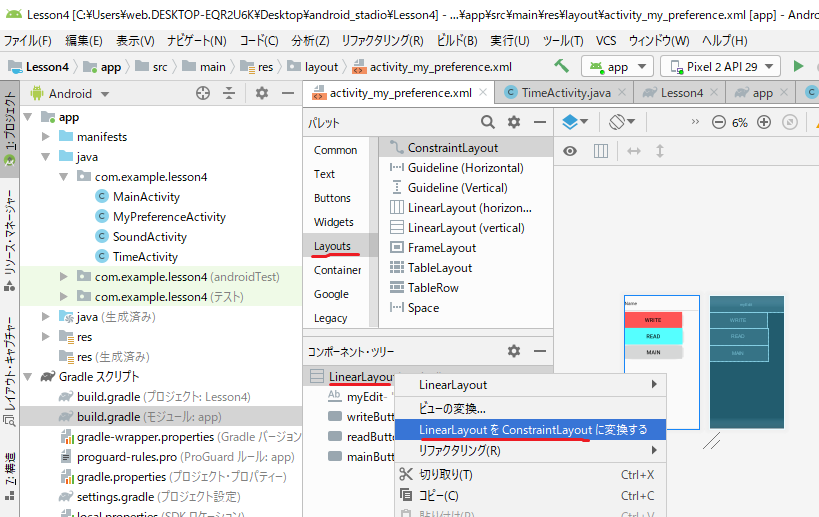Open the 1: プロジェクト side tool window
The width and height of the screenshot is (819, 517).
coord(9,127)
